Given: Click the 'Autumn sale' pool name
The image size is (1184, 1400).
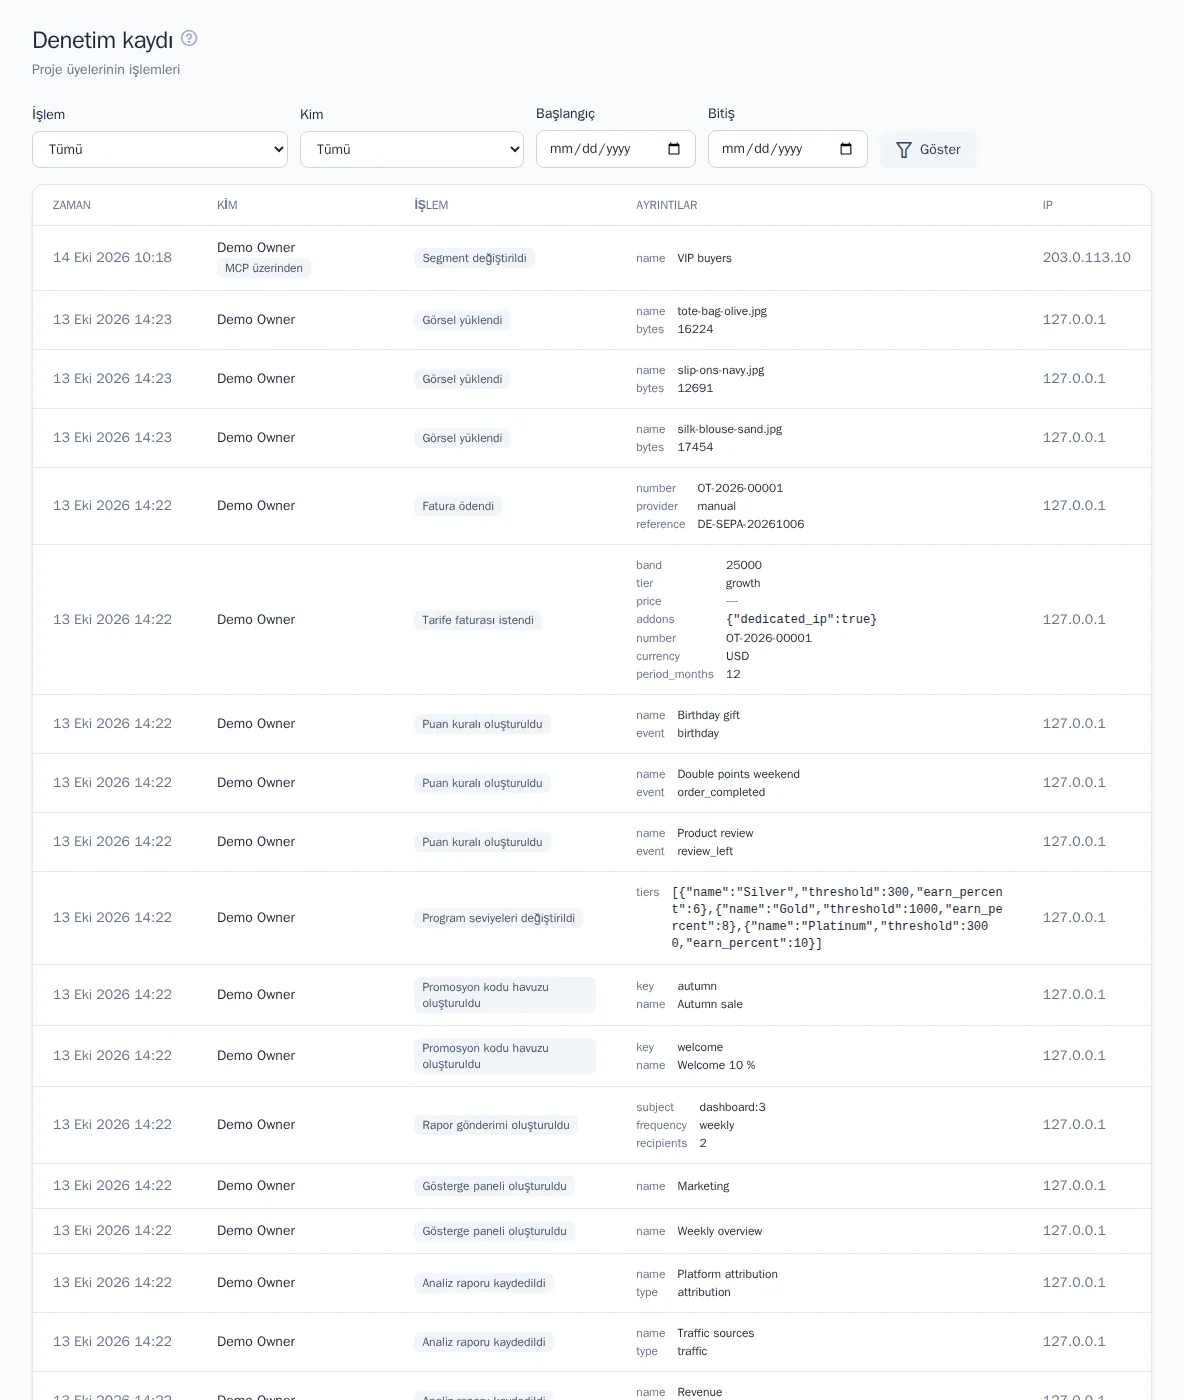Looking at the screenshot, I should click(x=710, y=1004).
